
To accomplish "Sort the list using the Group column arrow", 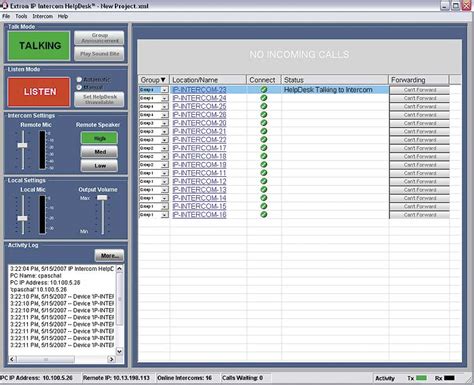I will tap(163, 80).
